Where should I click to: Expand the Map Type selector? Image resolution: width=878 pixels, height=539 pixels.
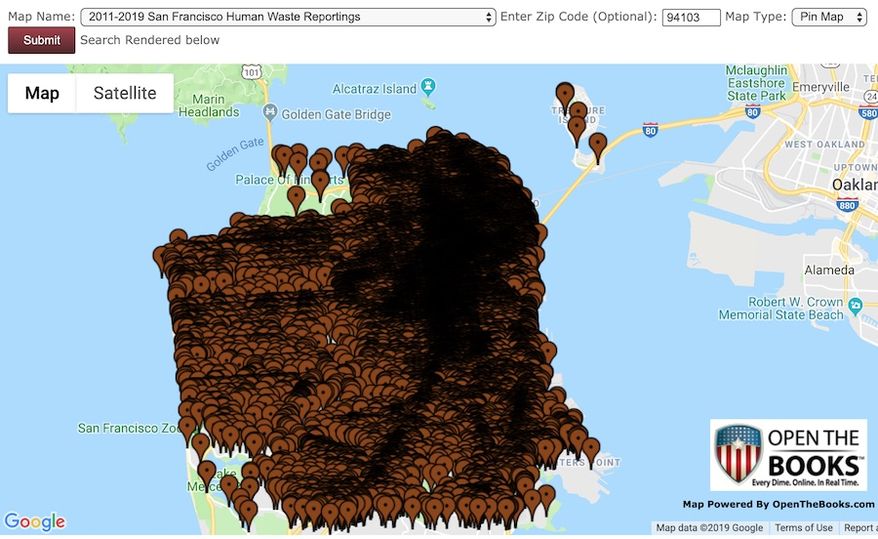[x=828, y=17]
